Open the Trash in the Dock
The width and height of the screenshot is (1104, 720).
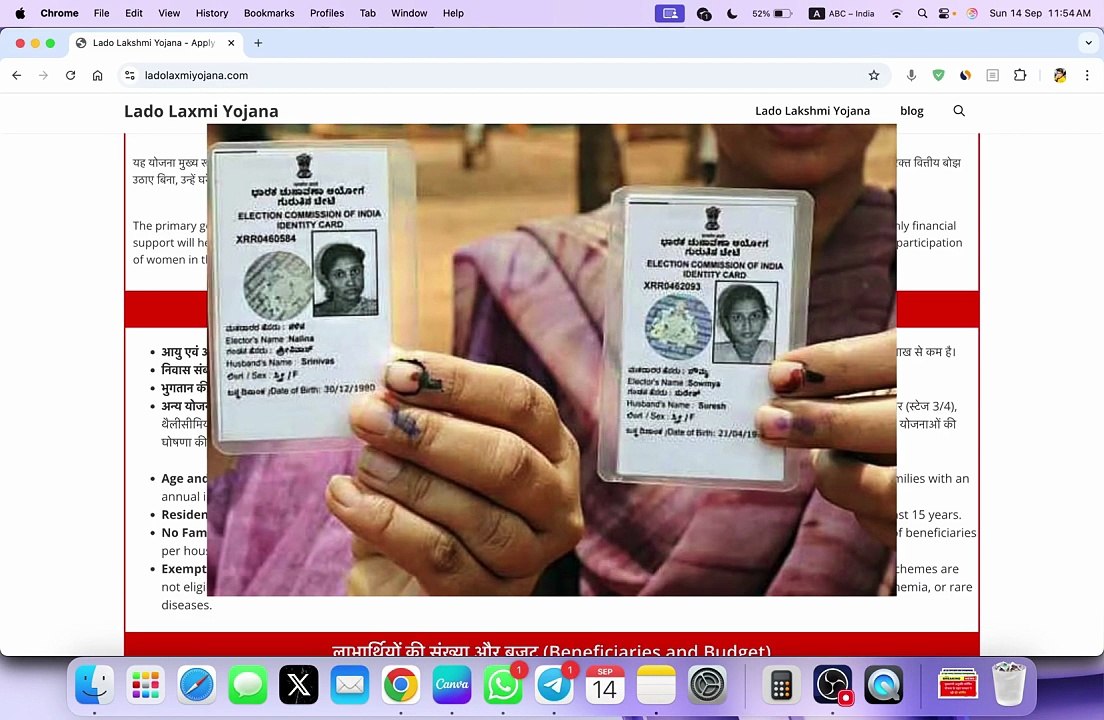[1009, 684]
